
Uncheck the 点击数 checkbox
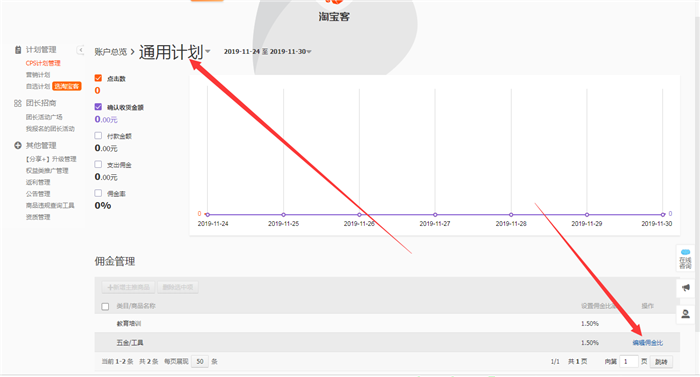[x=98, y=78]
